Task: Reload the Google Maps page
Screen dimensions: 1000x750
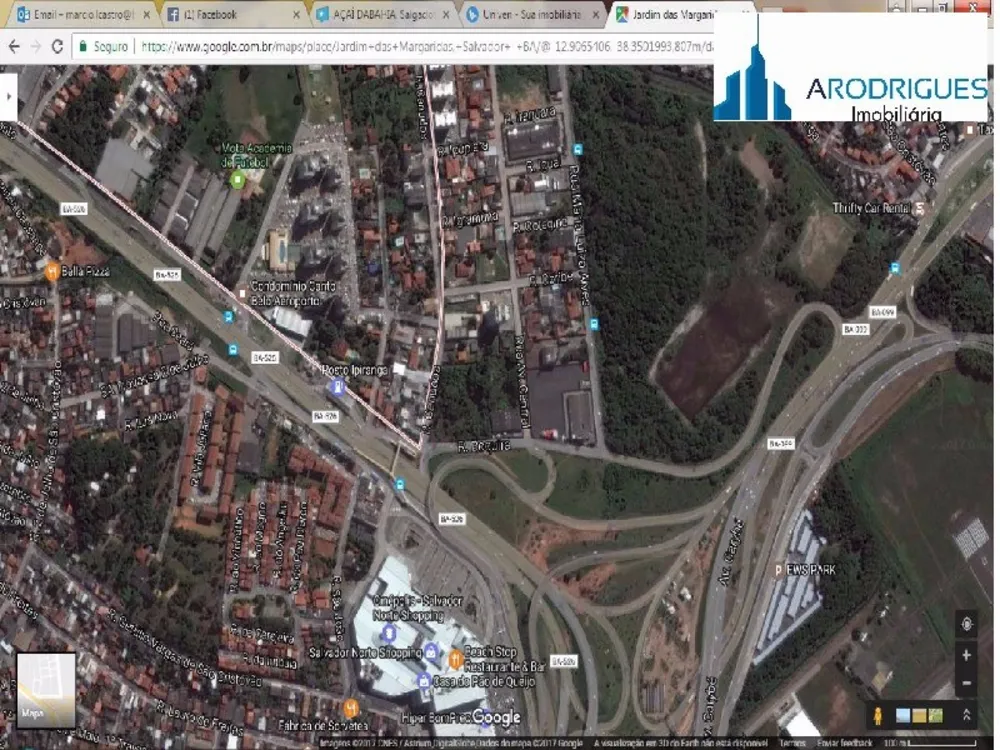Action: click(x=57, y=47)
